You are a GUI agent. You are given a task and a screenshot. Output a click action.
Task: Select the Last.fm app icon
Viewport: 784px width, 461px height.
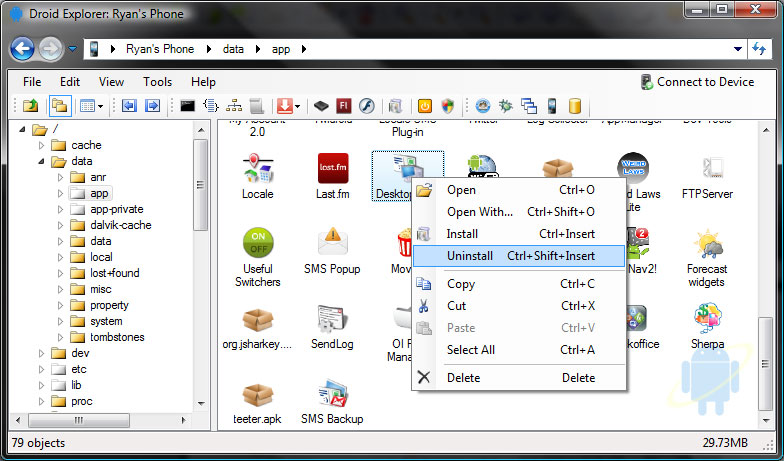(x=332, y=176)
